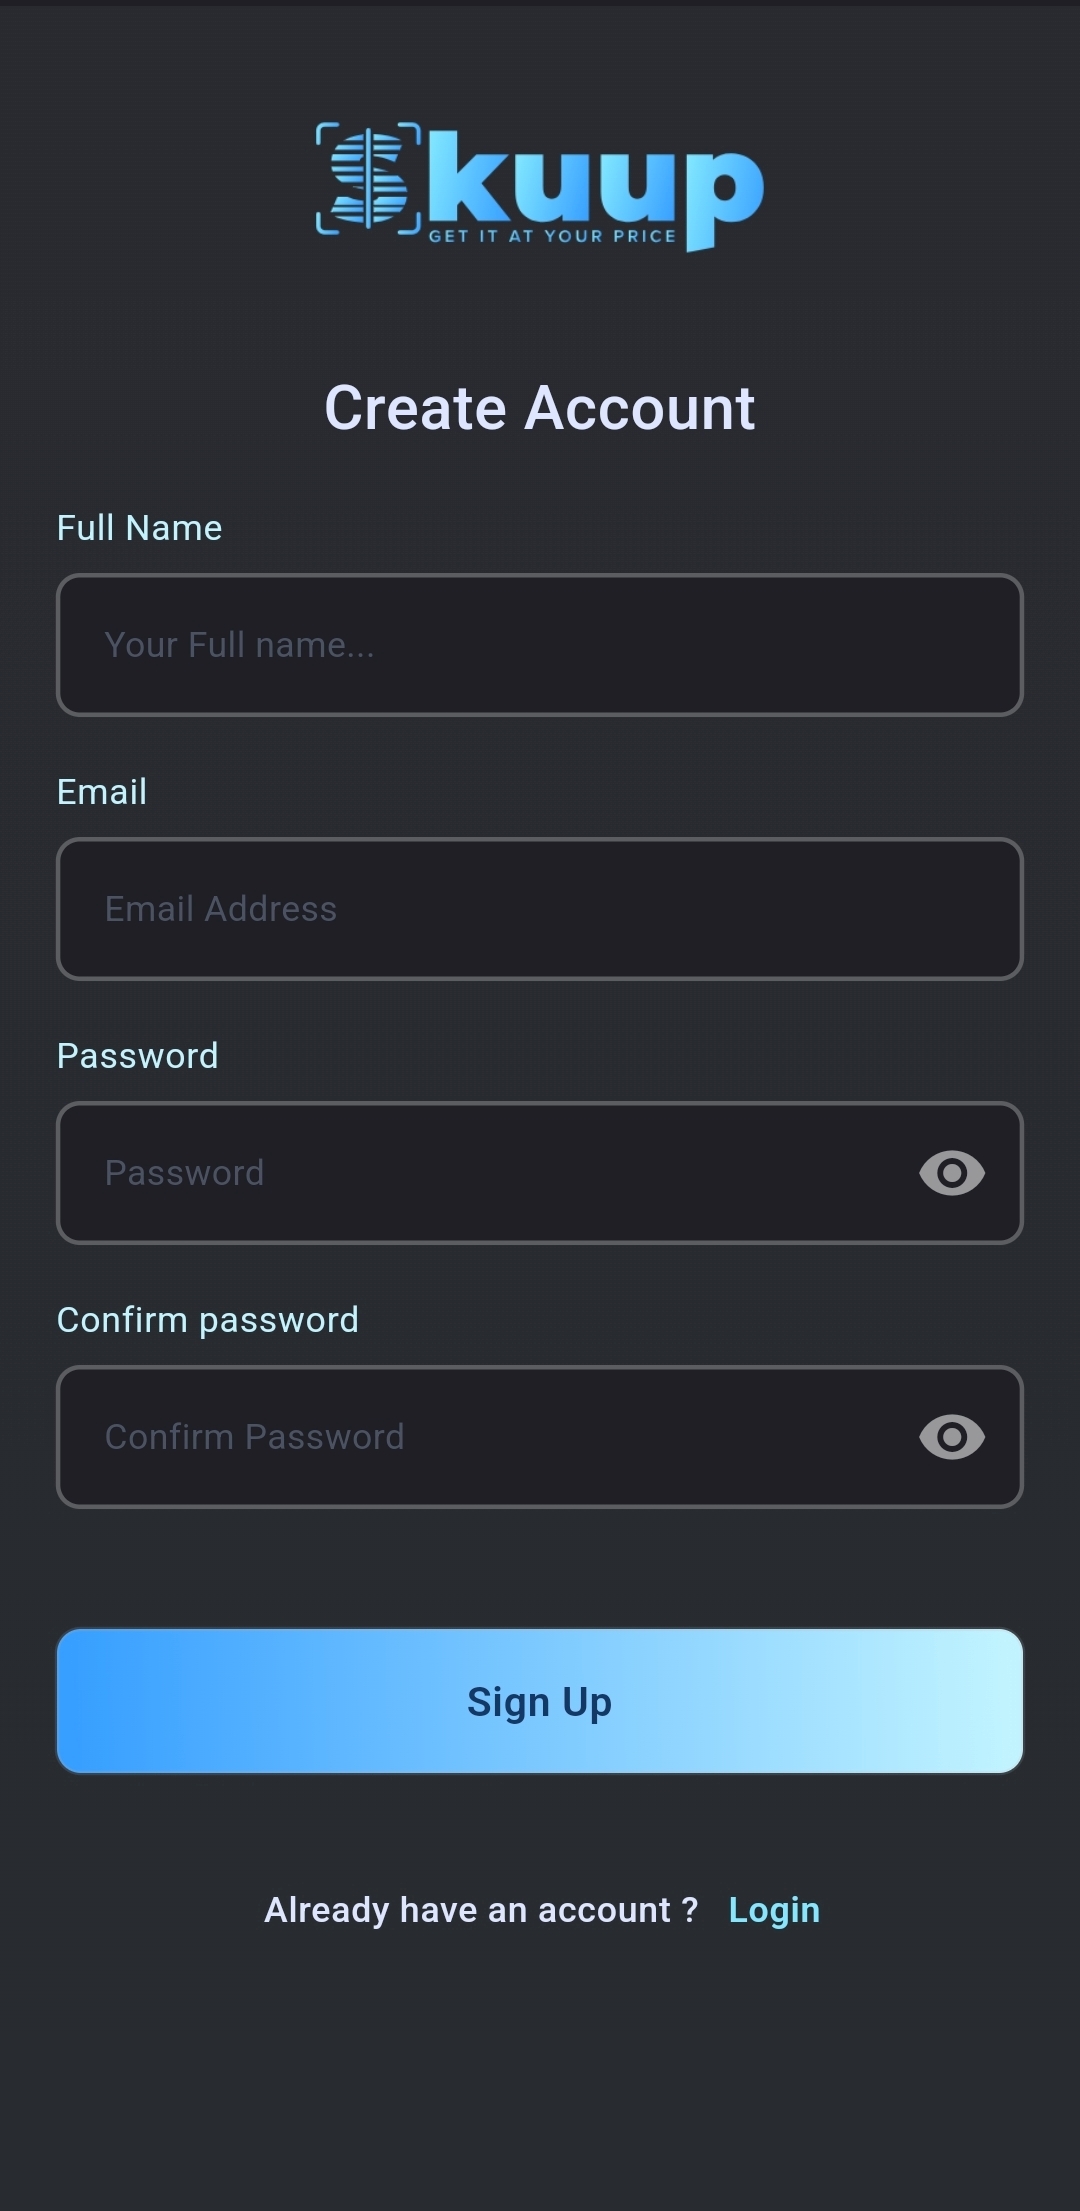Screen dimensions: 1080x2211
Task: Show password using the Password eye icon
Action: click(x=952, y=1173)
